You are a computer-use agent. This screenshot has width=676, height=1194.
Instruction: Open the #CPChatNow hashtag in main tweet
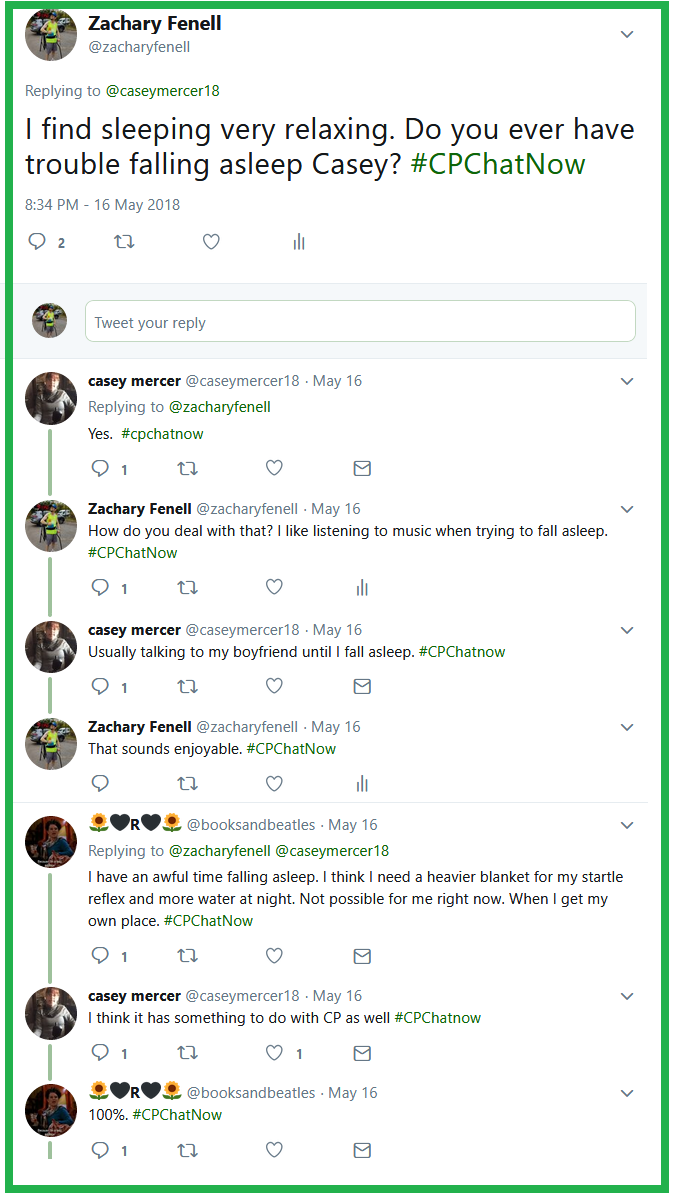tap(497, 165)
